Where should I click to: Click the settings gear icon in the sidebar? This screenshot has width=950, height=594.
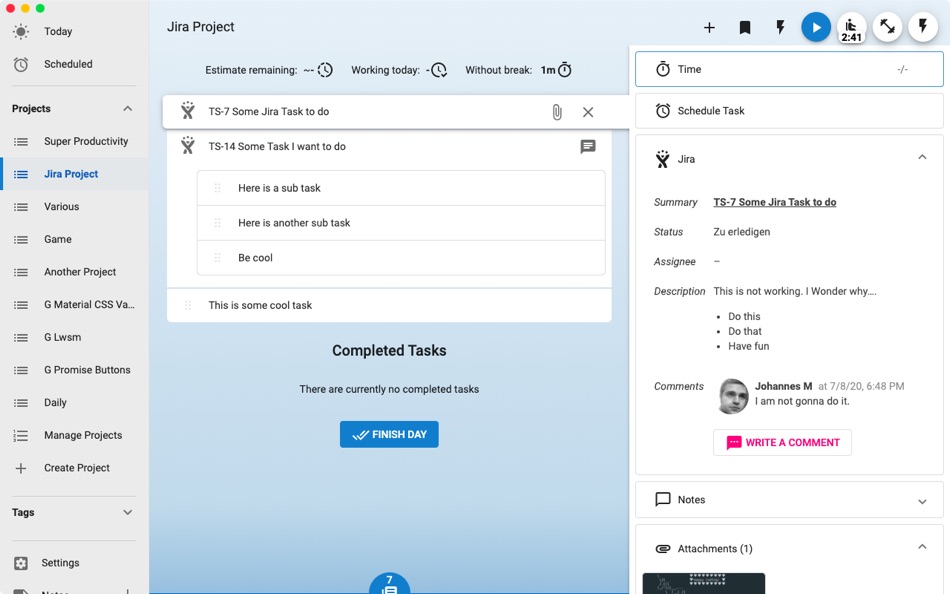[21, 563]
